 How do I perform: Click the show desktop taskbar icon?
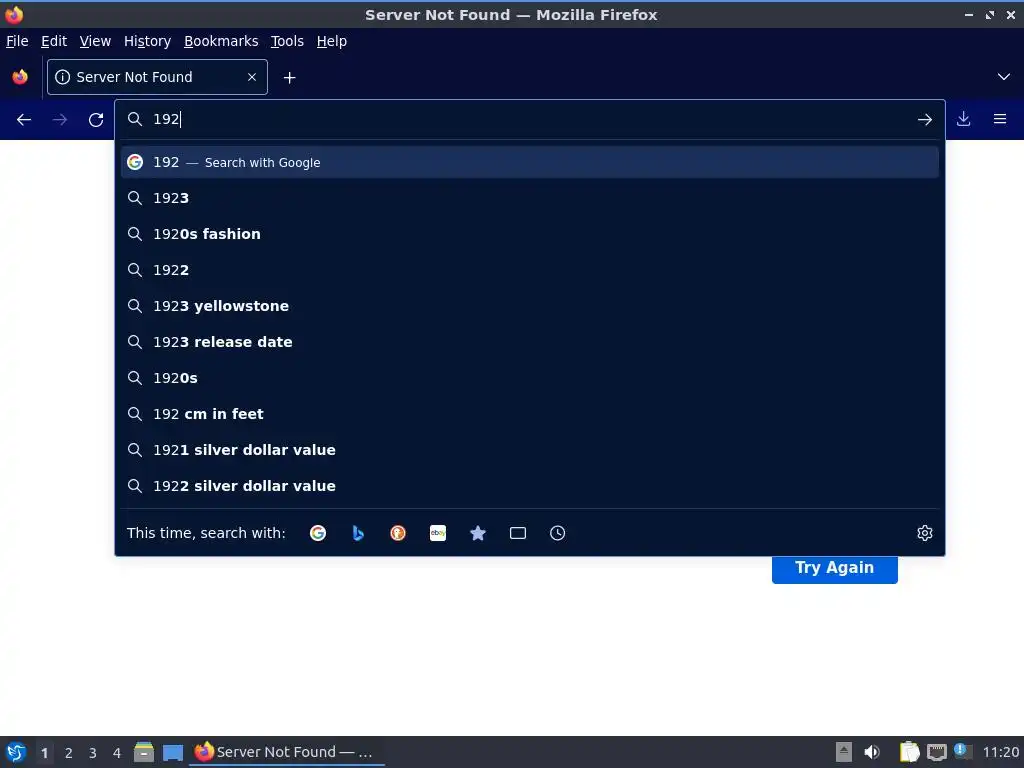tap(173, 752)
